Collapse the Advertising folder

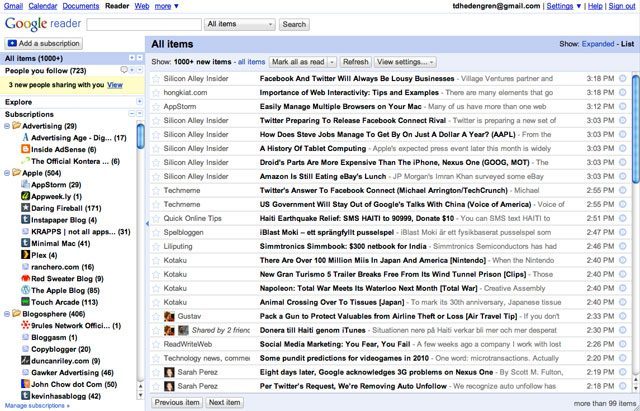(7, 126)
